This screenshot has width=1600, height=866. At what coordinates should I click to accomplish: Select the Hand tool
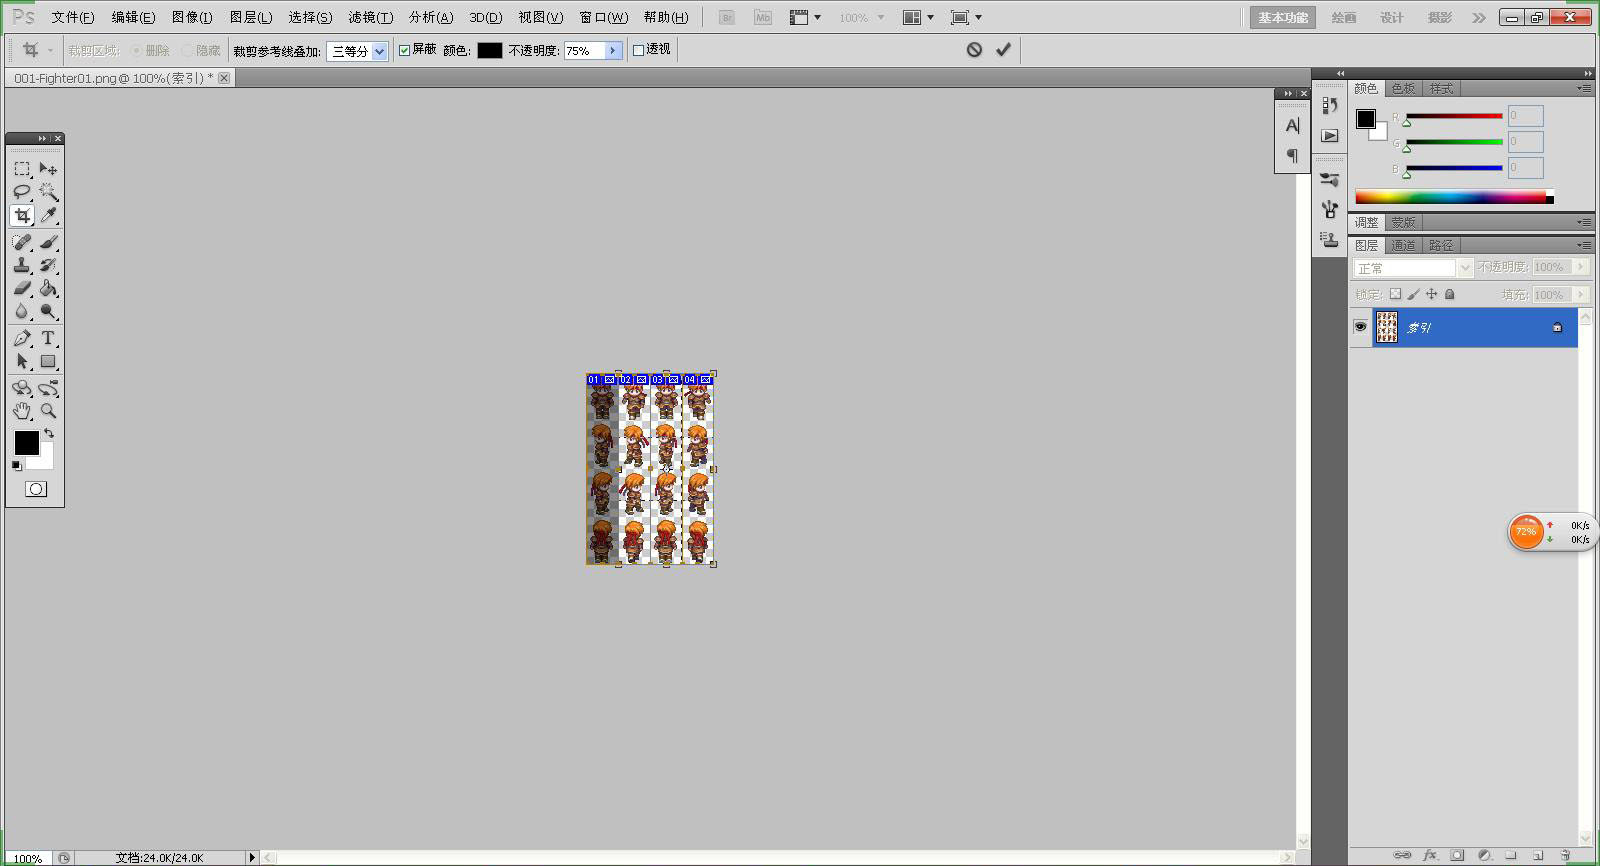coord(22,411)
